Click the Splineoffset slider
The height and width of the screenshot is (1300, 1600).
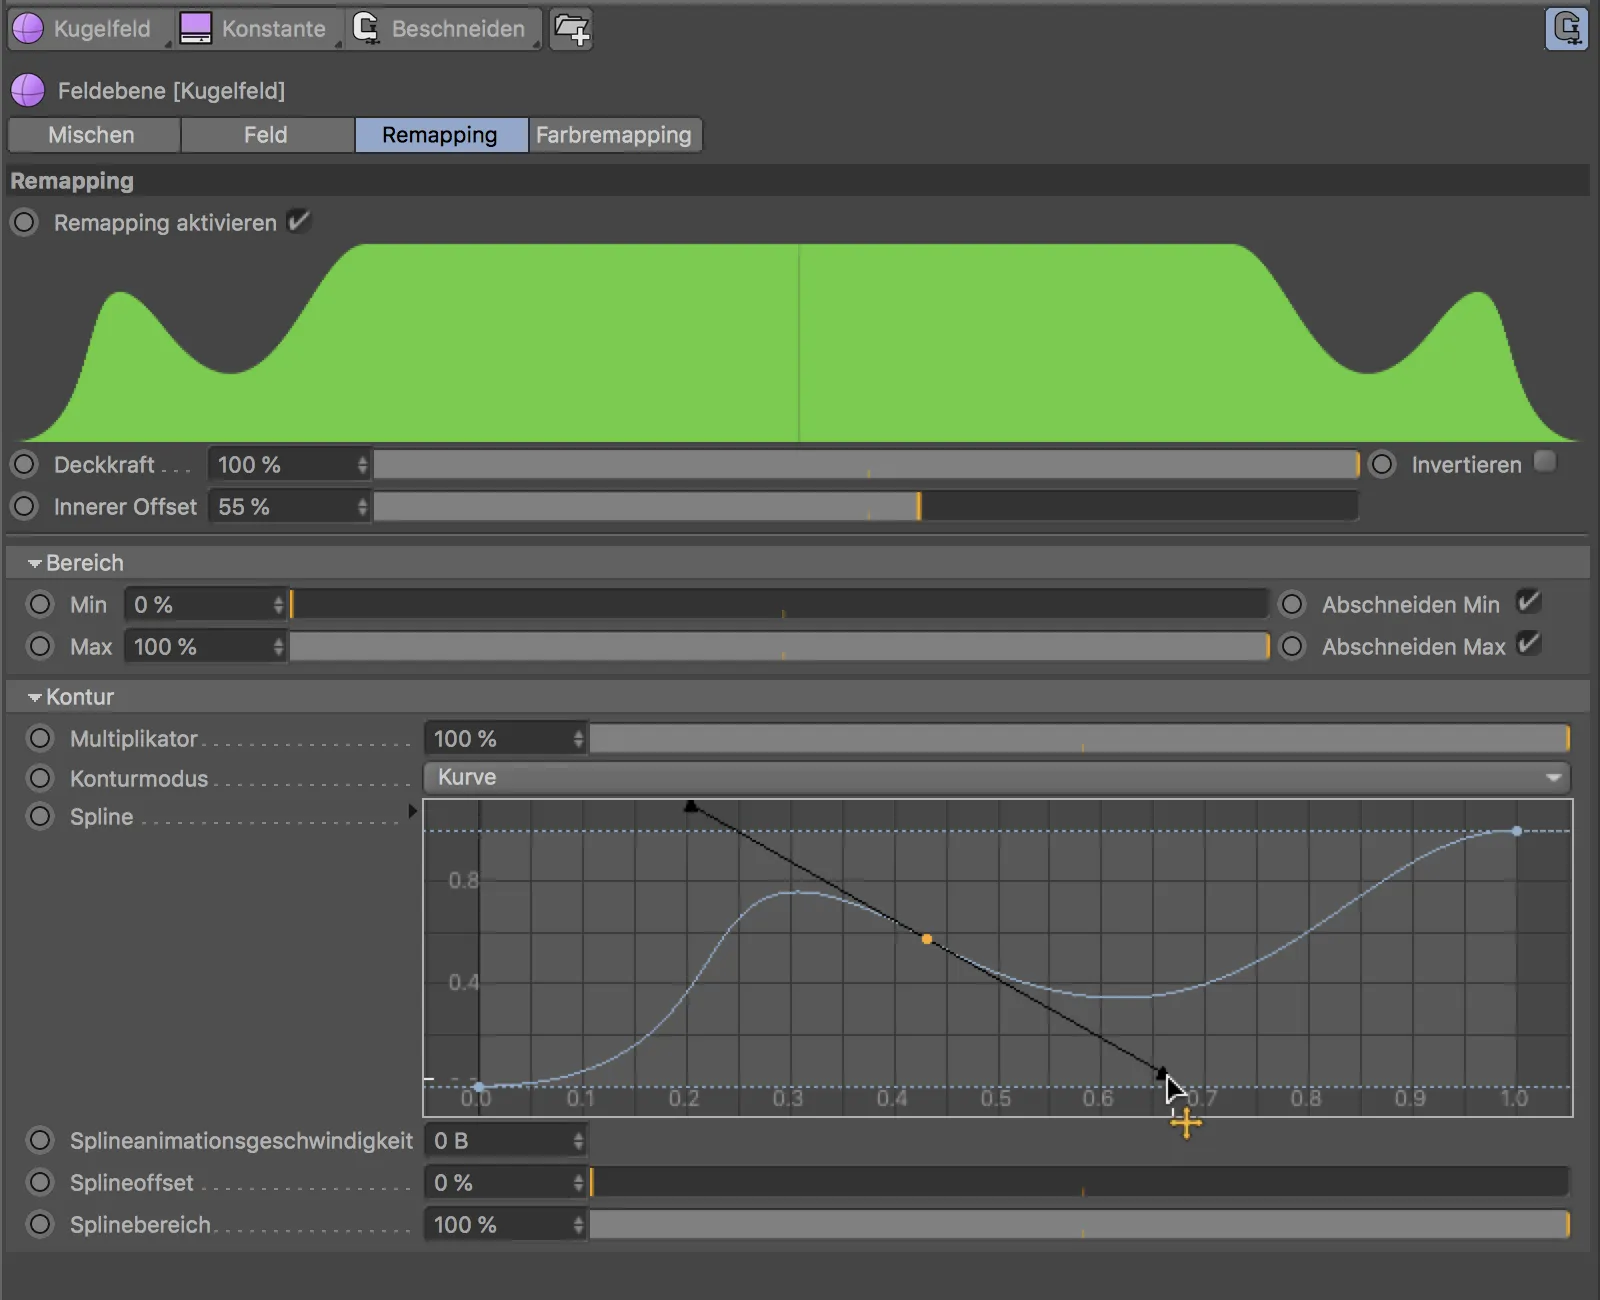tap(1080, 1182)
